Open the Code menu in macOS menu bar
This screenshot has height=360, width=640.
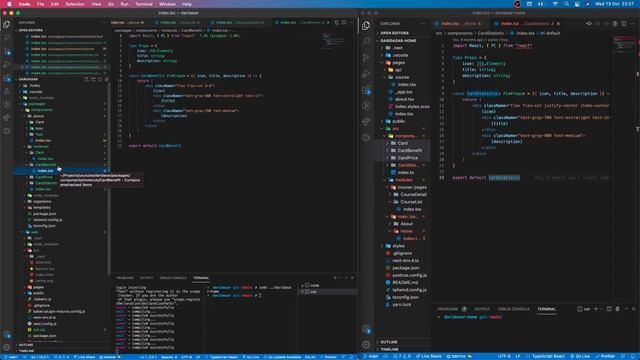(x=24, y=4)
